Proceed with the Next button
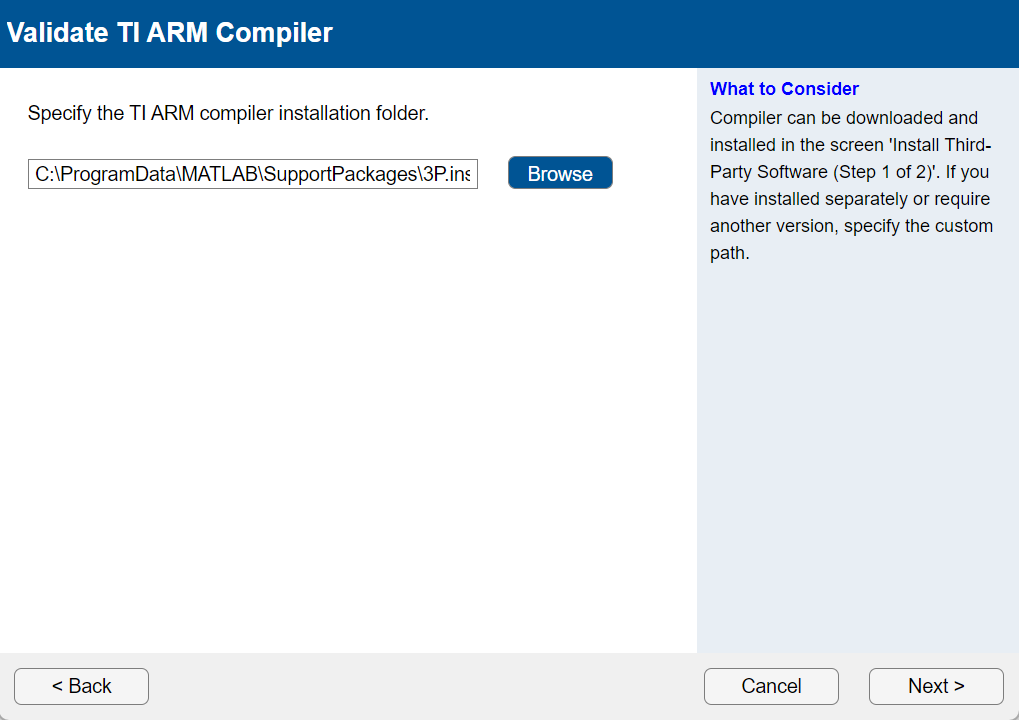 click(x=936, y=686)
